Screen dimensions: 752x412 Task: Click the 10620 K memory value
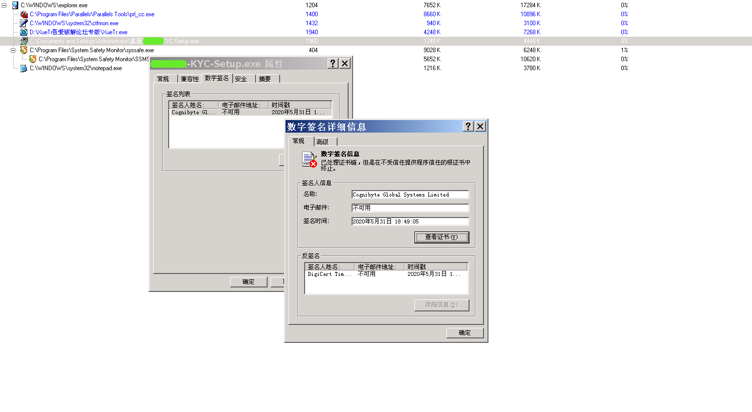tap(530, 59)
